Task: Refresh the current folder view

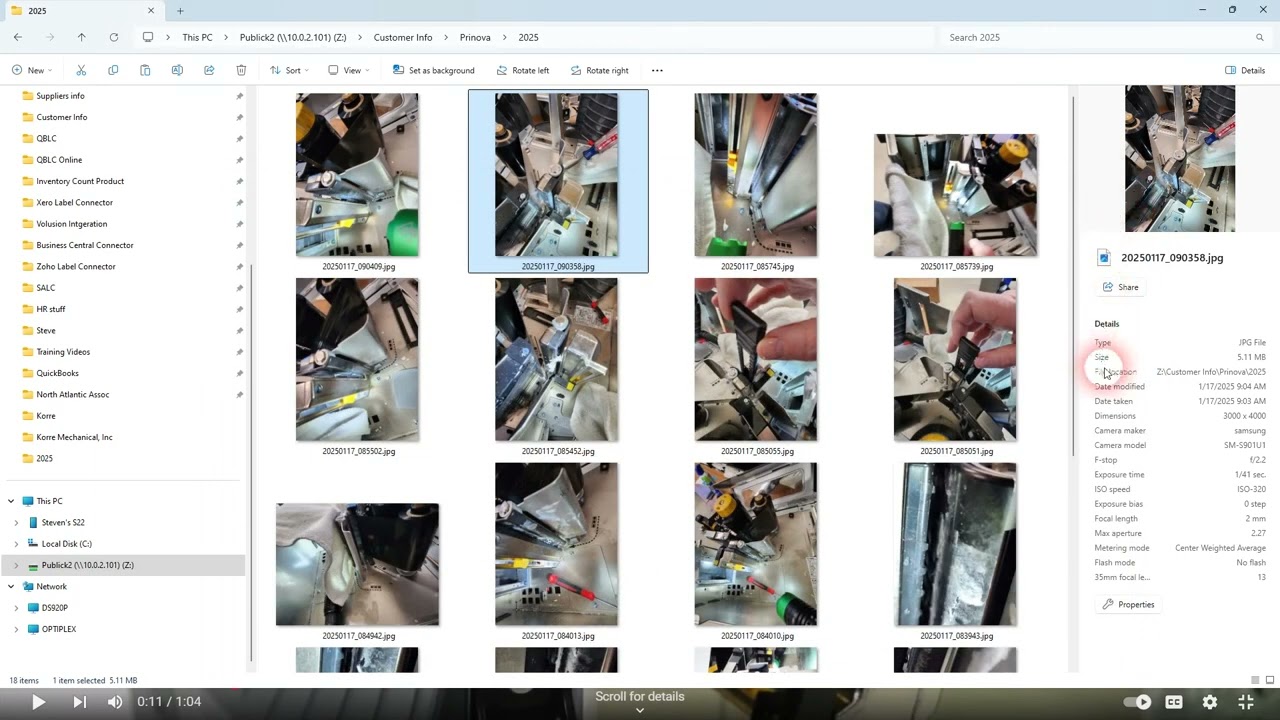Action: 114,37
